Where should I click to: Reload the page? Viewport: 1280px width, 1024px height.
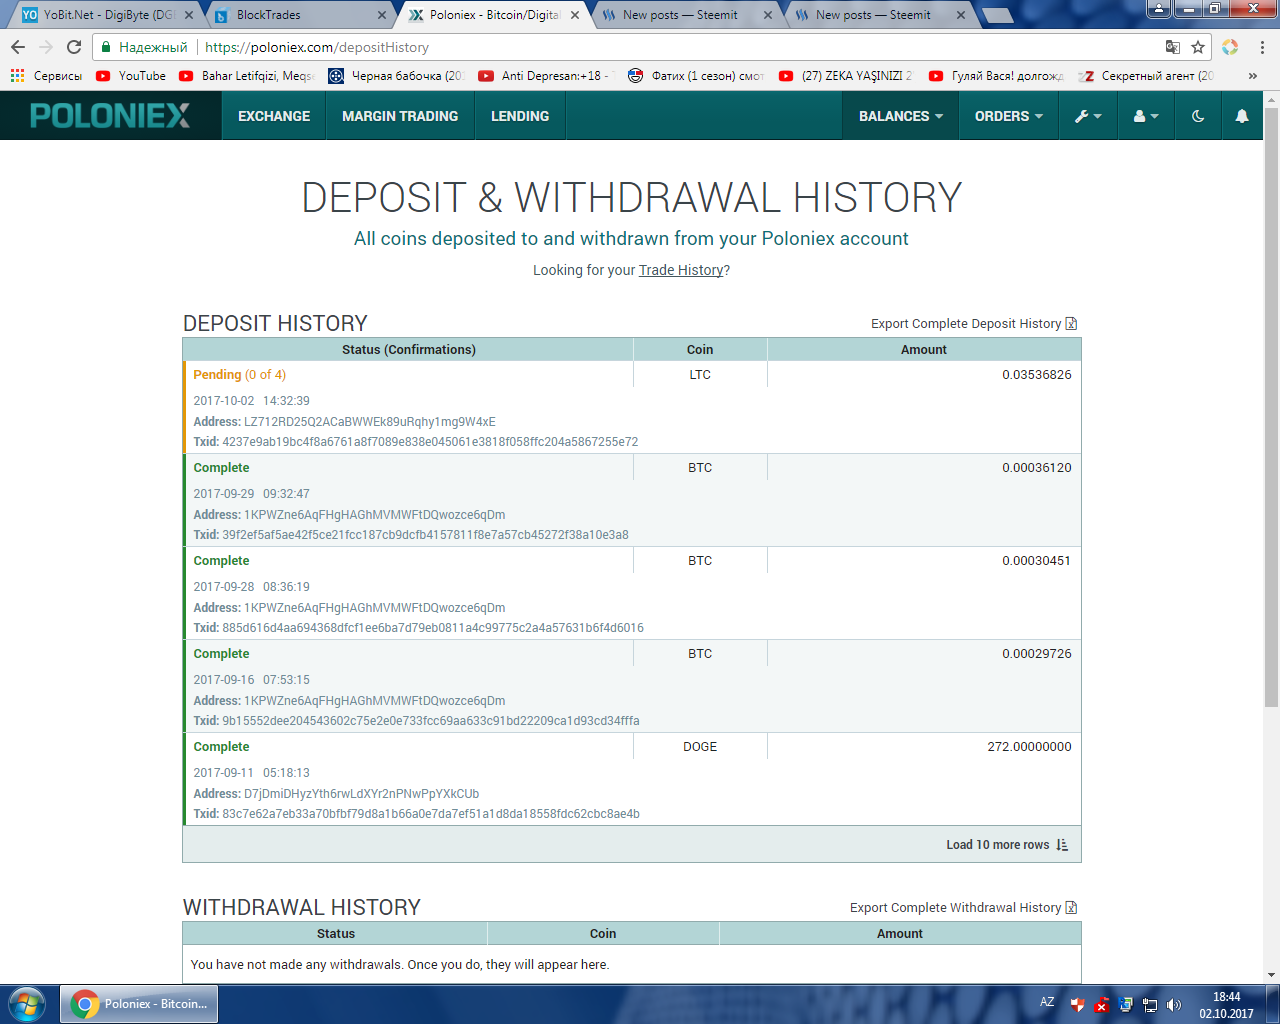click(x=74, y=47)
